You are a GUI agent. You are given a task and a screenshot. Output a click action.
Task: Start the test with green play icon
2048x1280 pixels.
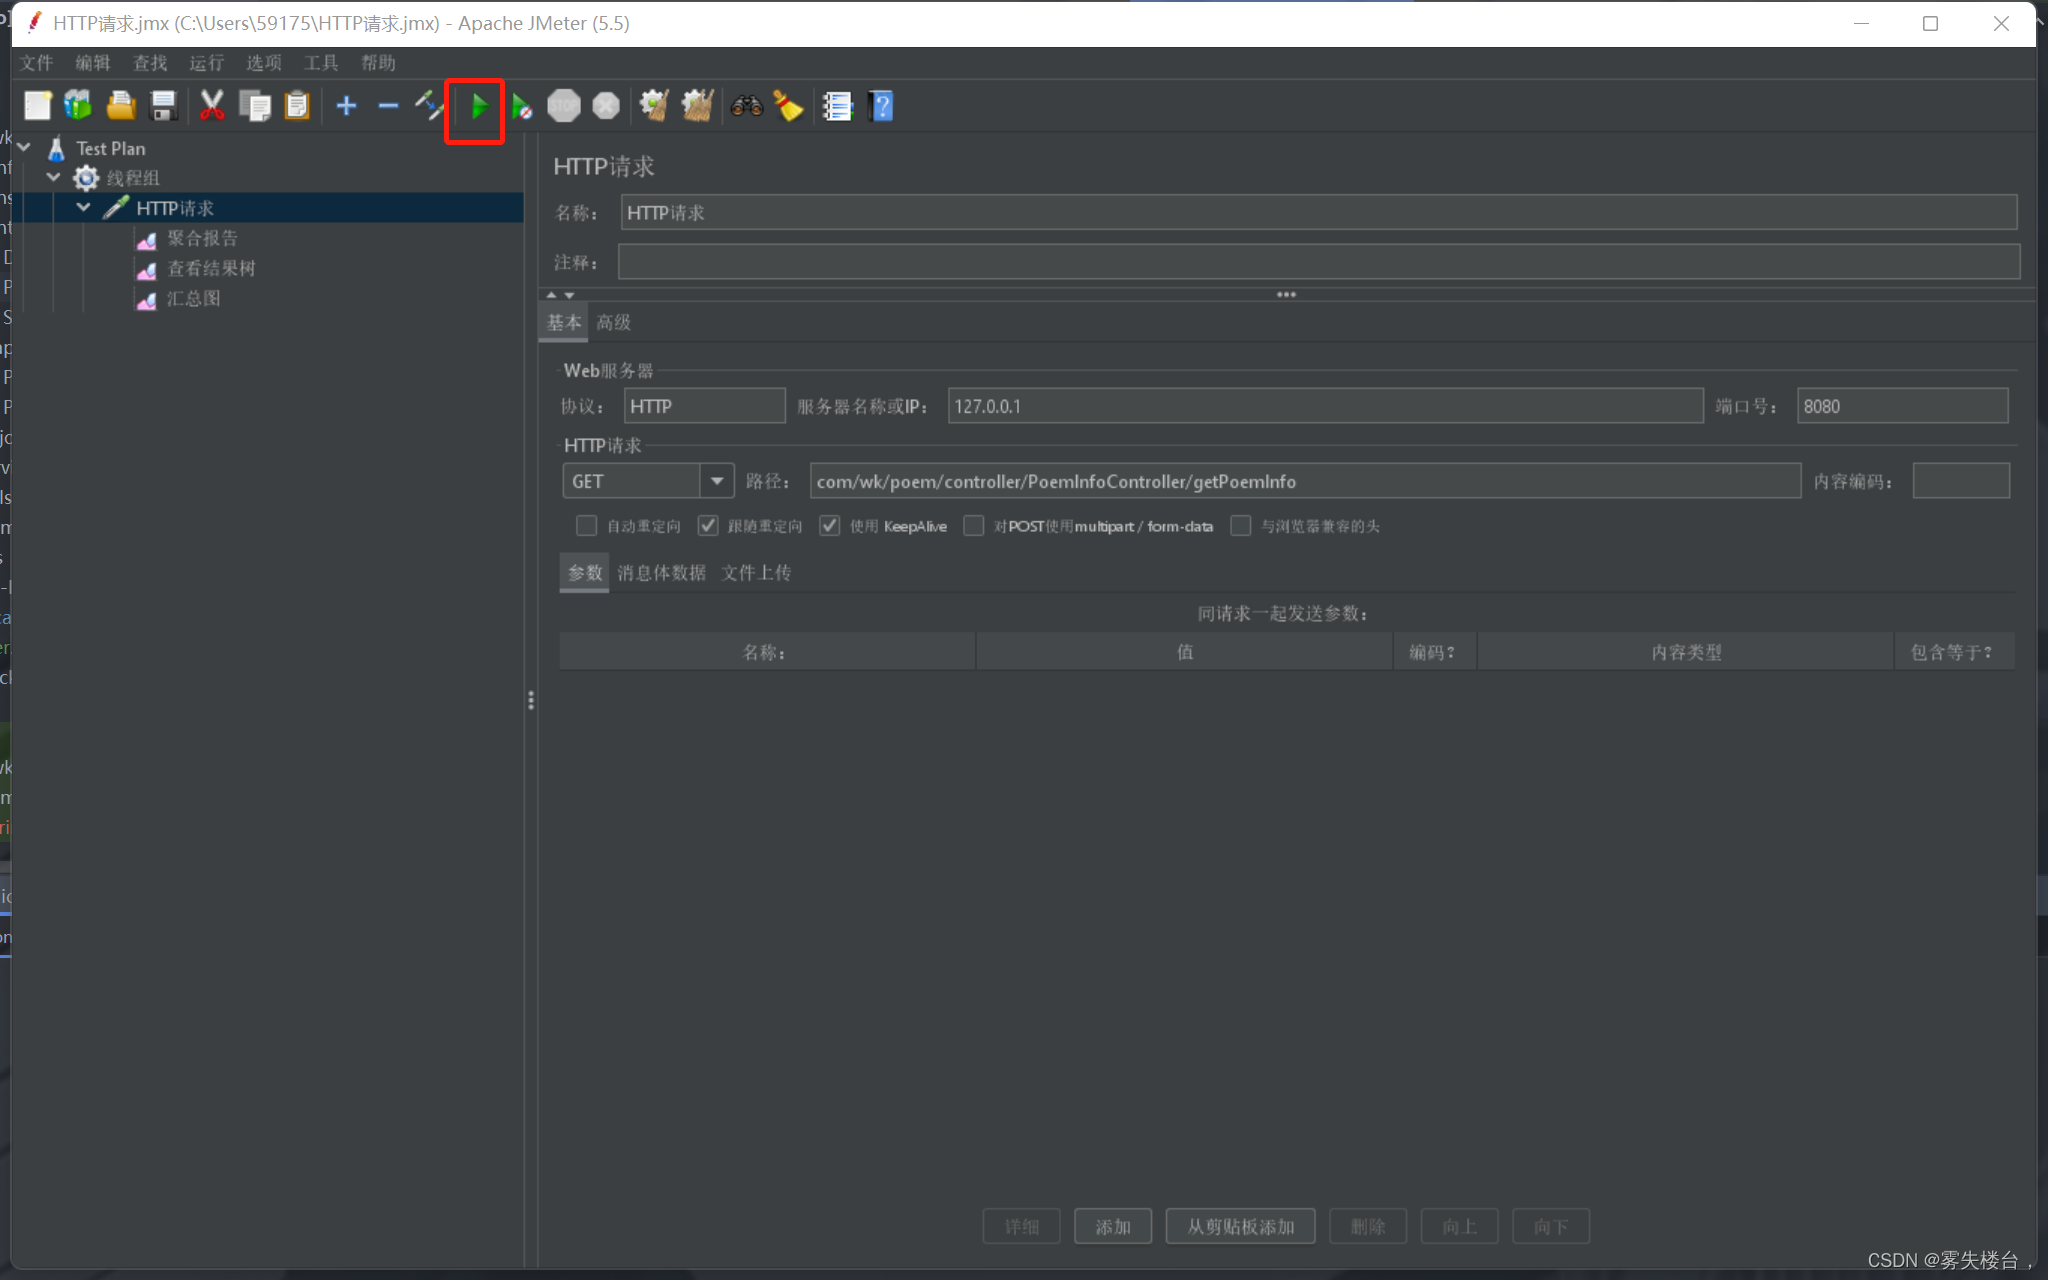tap(479, 105)
